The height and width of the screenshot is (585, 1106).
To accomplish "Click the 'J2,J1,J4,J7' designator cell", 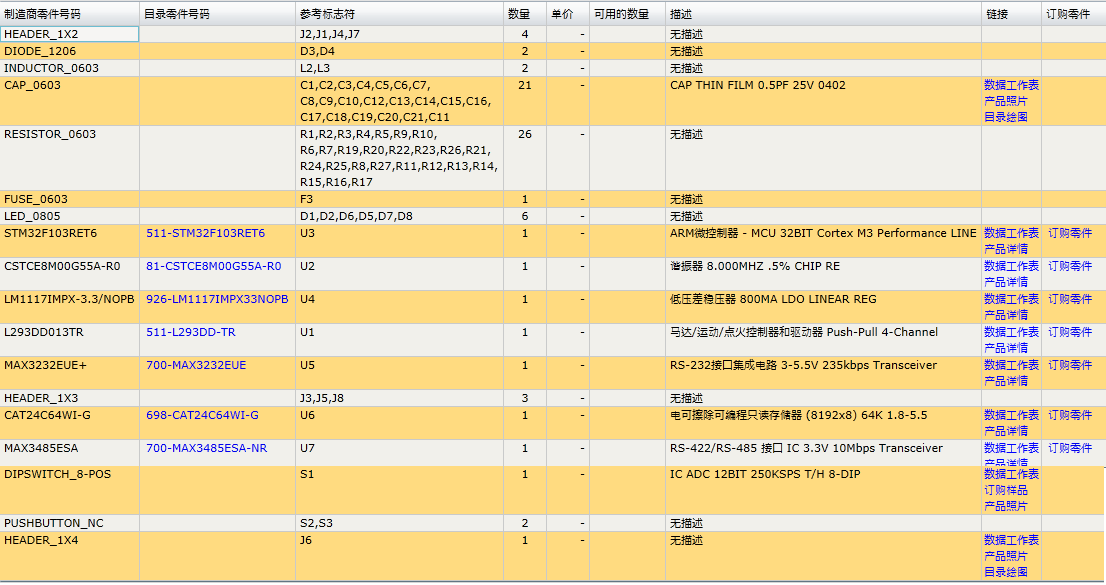I will [399, 34].
